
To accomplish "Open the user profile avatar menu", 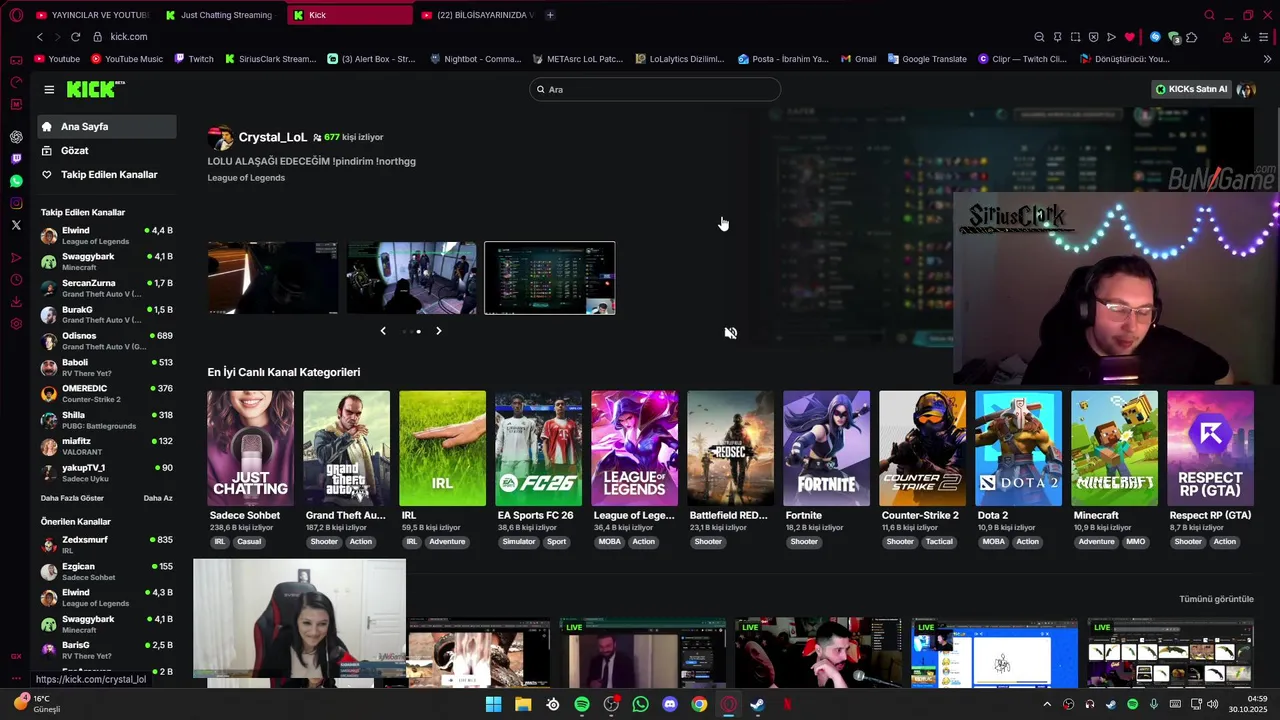I will point(1246,89).
